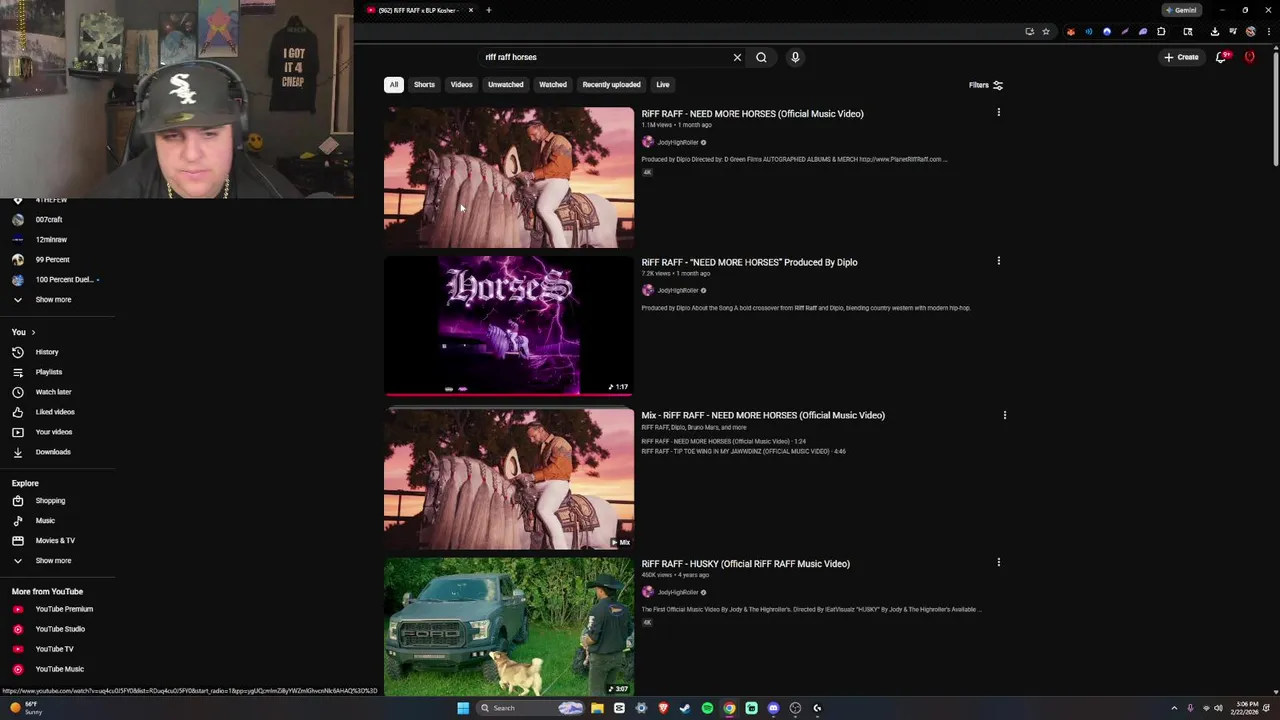Close the RiFF RAFF browser tab
The width and height of the screenshot is (1280, 720).
click(471, 10)
